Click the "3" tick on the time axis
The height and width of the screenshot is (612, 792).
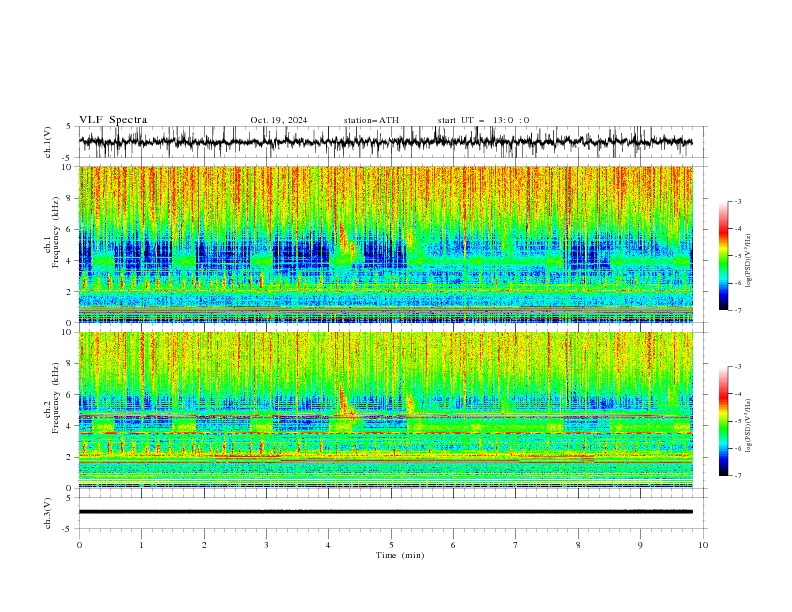[266, 545]
